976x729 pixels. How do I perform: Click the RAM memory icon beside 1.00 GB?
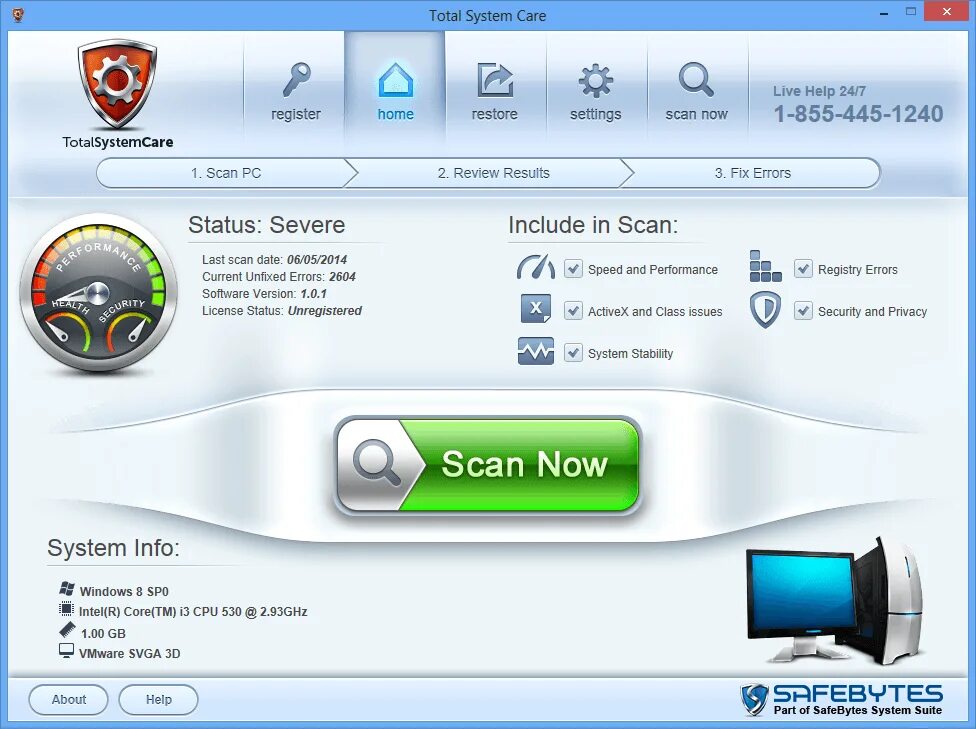[x=67, y=630]
